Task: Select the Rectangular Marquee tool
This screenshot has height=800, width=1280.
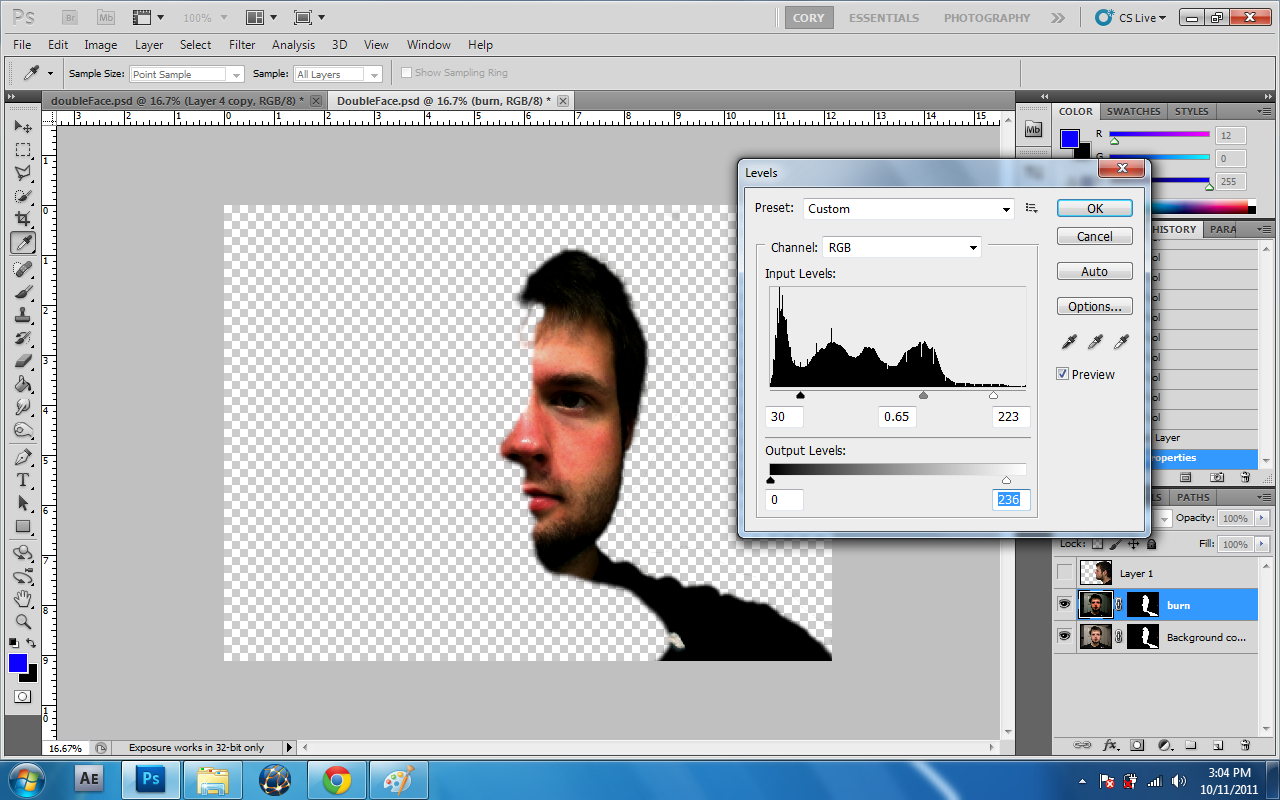Action: click(22, 150)
